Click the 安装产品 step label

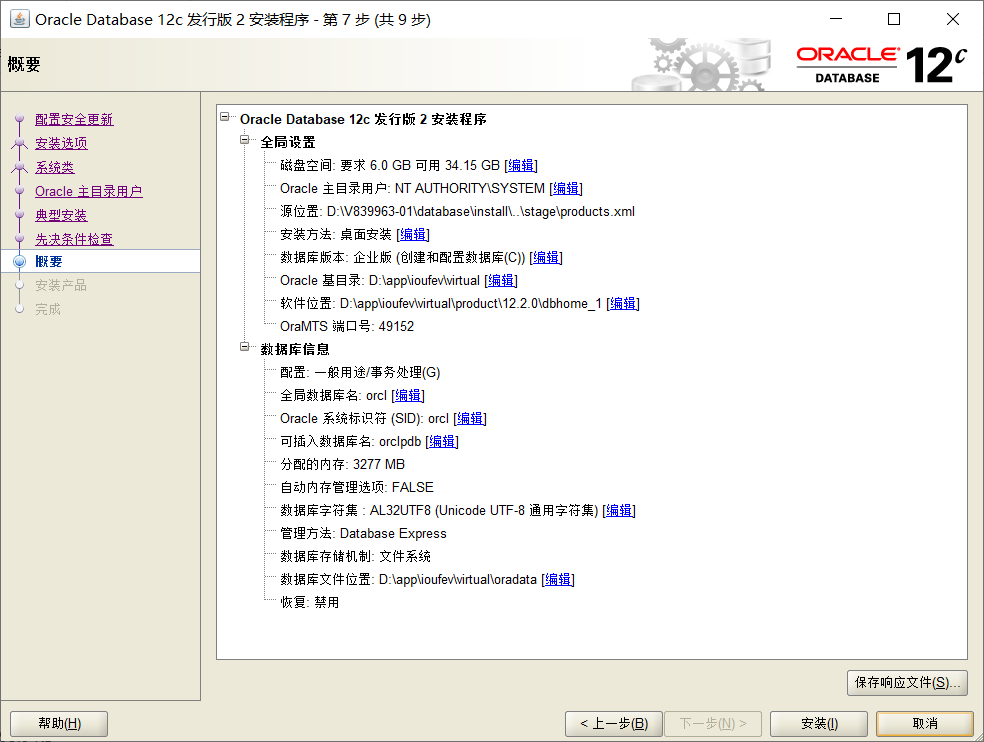tap(61, 285)
